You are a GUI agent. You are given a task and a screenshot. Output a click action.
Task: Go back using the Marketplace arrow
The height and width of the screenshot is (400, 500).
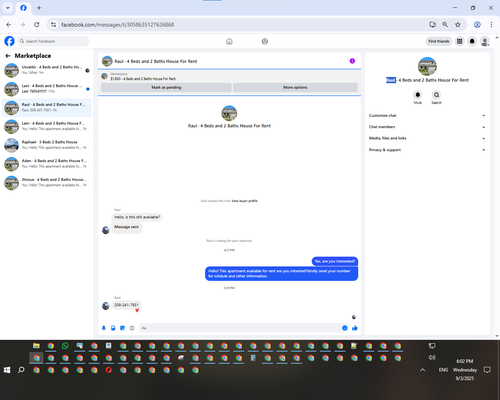(8, 56)
